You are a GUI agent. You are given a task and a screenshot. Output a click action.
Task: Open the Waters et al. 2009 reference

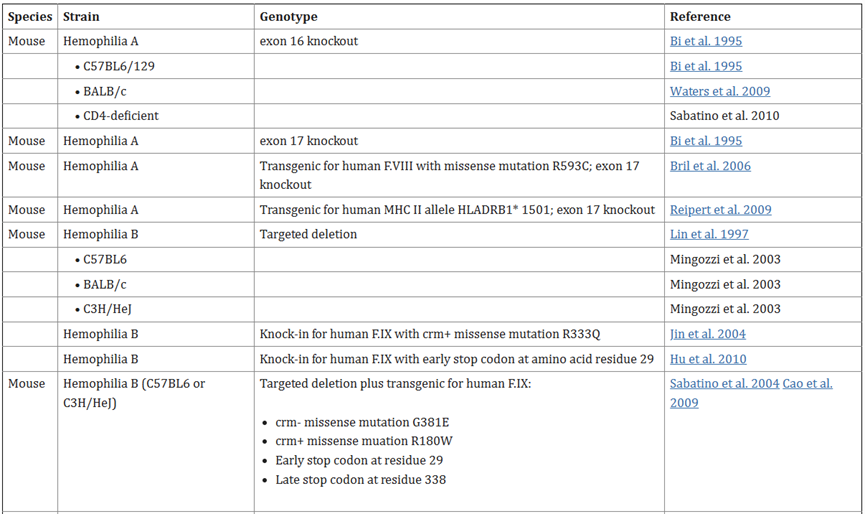click(719, 92)
